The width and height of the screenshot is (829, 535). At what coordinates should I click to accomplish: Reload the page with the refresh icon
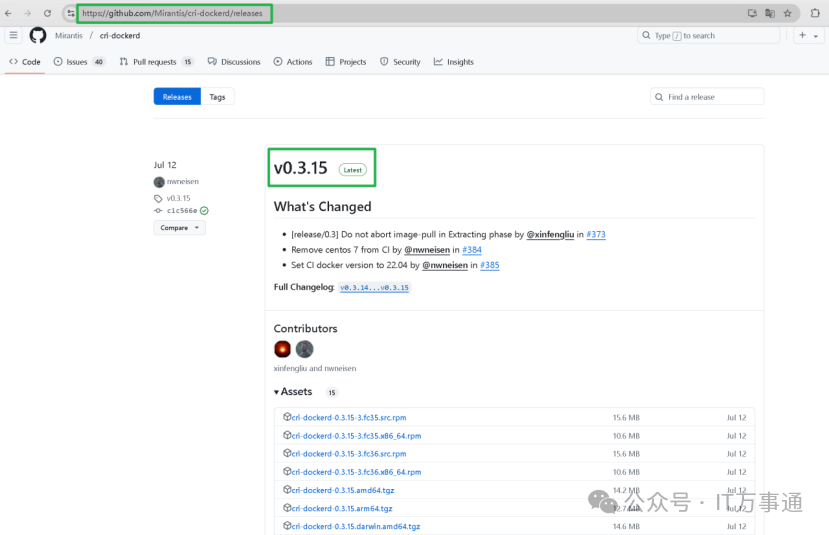click(x=48, y=13)
